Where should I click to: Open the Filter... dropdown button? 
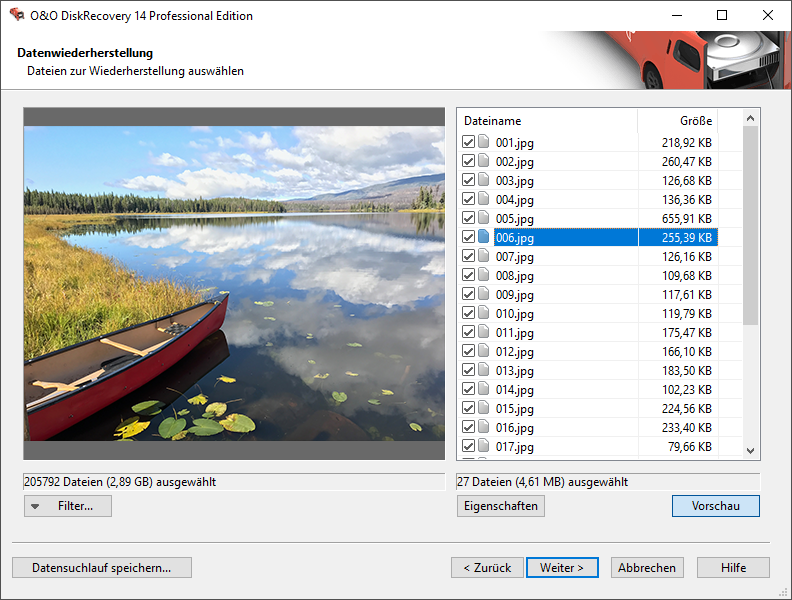pyautogui.click(x=68, y=506)
